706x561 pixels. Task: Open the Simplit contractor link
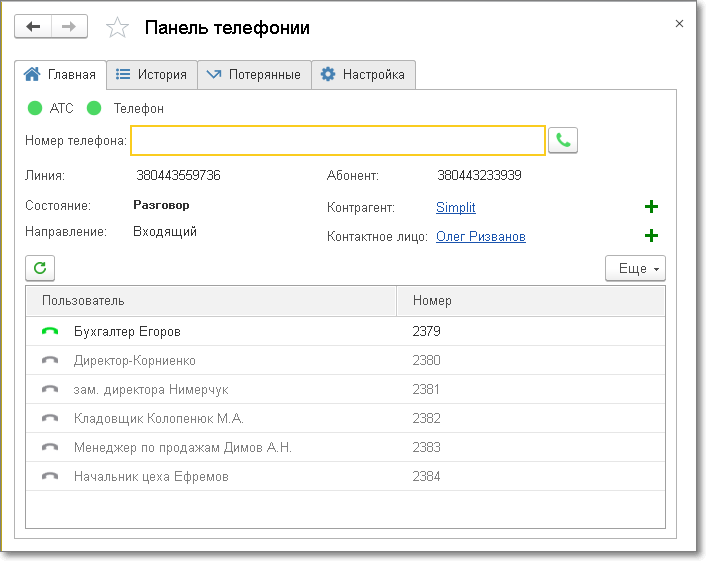pyautogui.click(x=456, y=208)
